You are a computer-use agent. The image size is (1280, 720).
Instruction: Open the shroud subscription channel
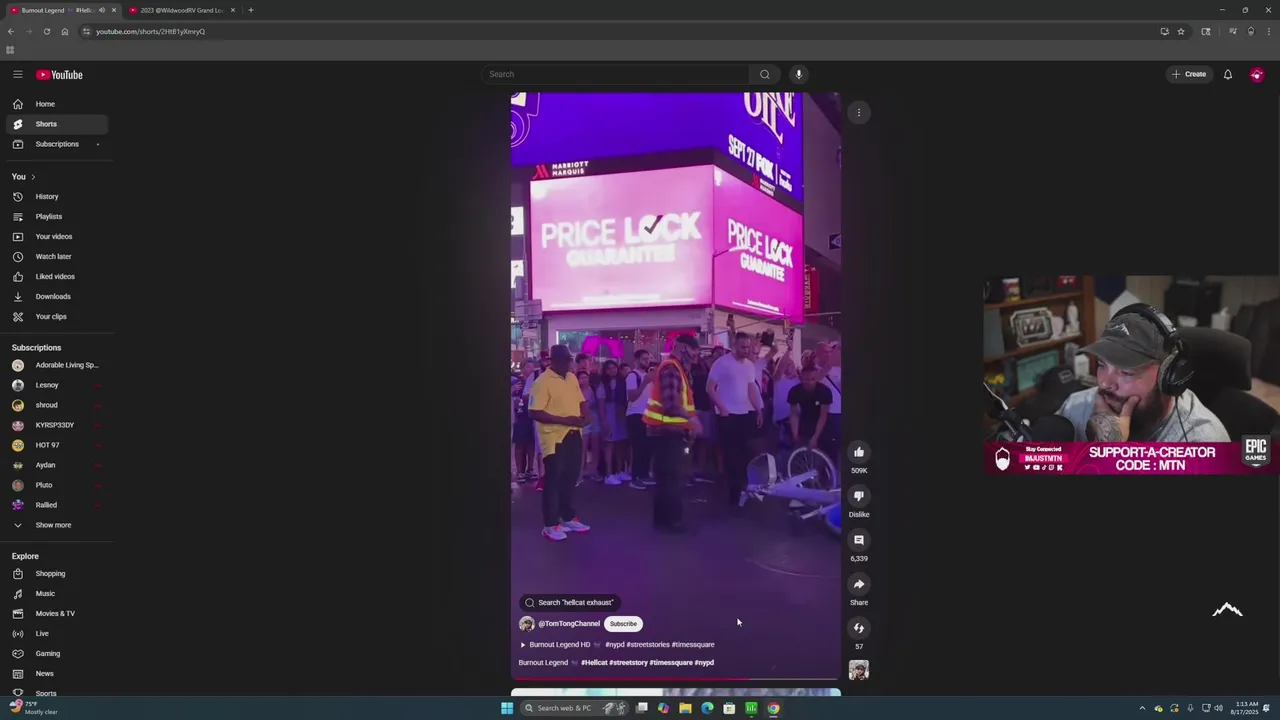tap(55, 405)
